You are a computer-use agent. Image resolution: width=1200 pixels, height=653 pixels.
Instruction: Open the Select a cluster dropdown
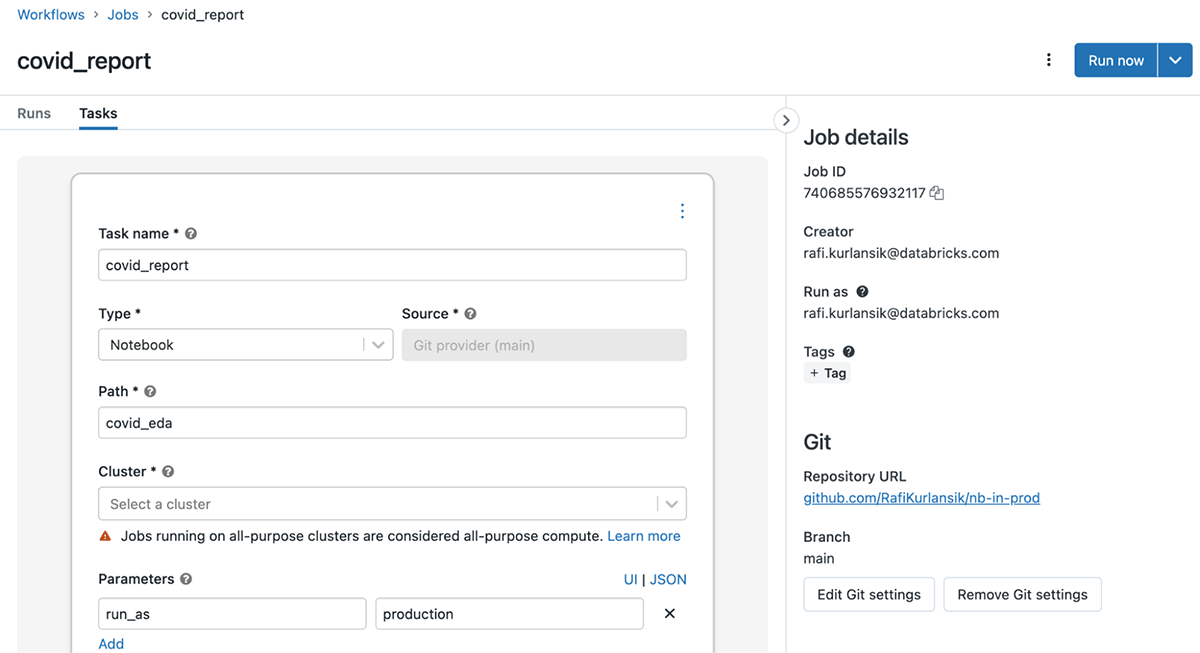pyautogui.click(x=392, y=504)
